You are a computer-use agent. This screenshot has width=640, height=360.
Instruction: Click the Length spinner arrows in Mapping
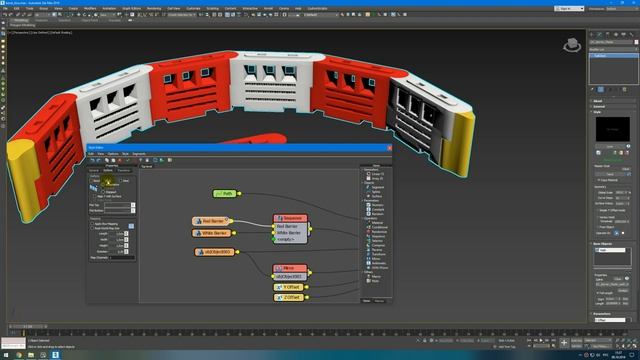click(x=126, y=234)
